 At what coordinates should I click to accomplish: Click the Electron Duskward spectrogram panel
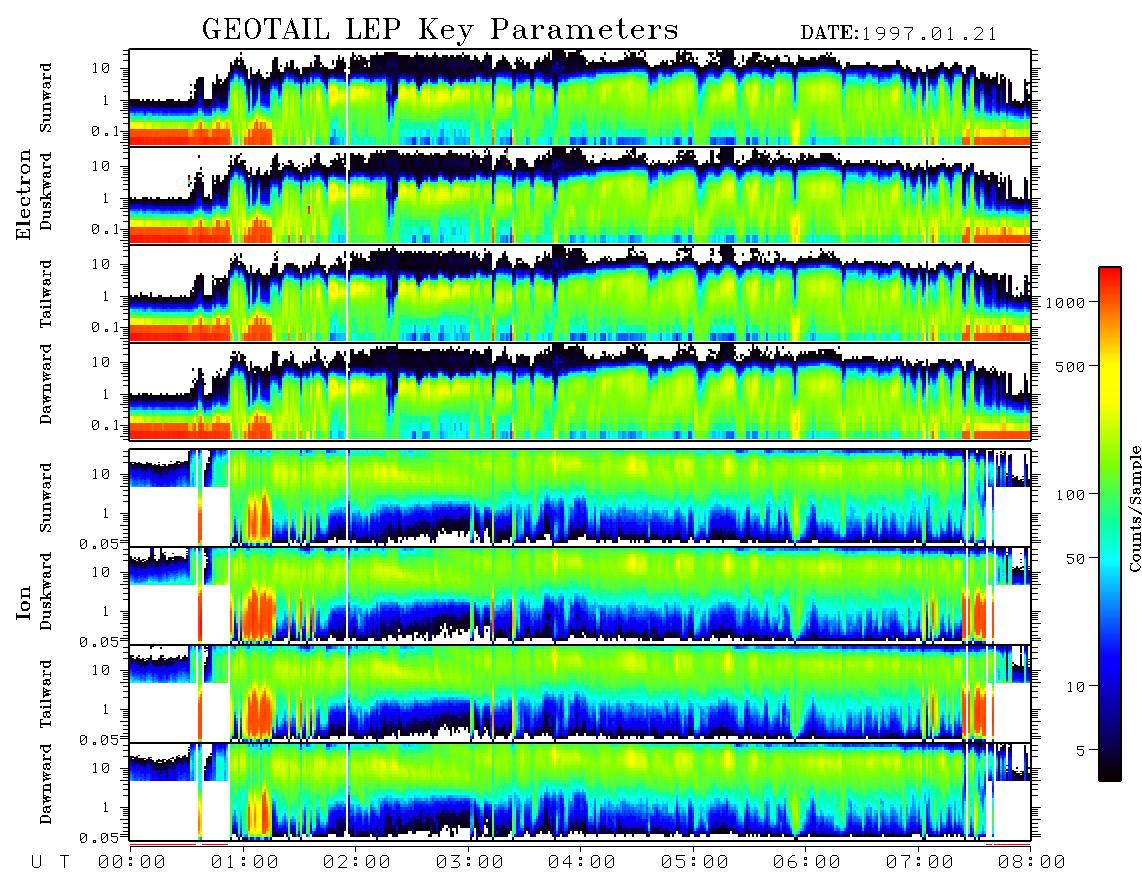point(580,195)
